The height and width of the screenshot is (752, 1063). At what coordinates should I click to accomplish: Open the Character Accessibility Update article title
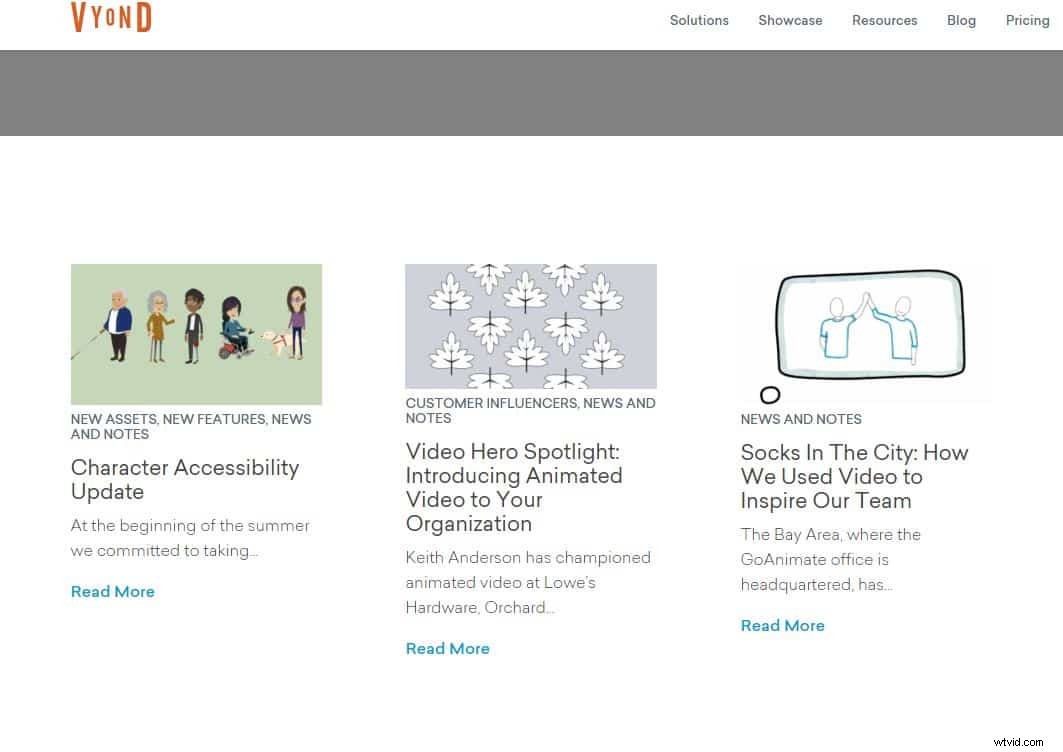[x=185, y=480]
